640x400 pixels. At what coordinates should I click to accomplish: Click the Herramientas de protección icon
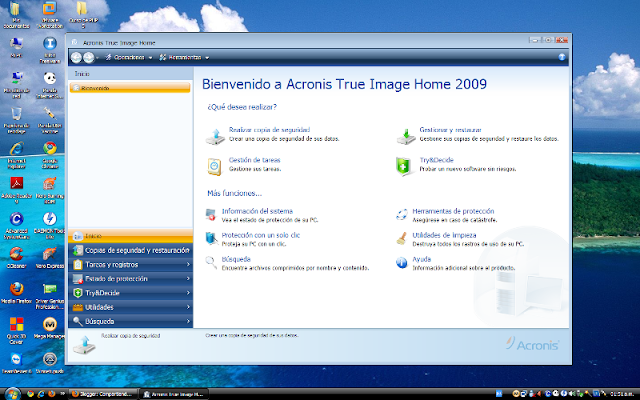pyautogui.click(x=402, y=215)
